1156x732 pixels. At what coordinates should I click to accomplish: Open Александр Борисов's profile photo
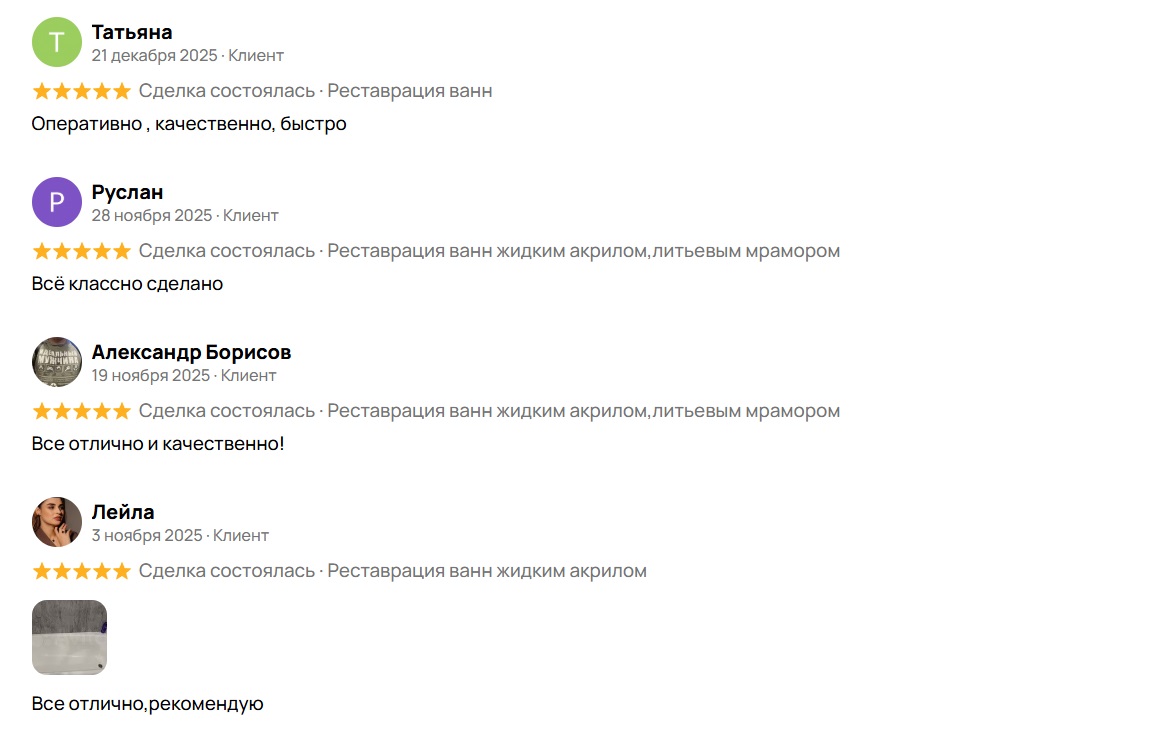(57, 362)
